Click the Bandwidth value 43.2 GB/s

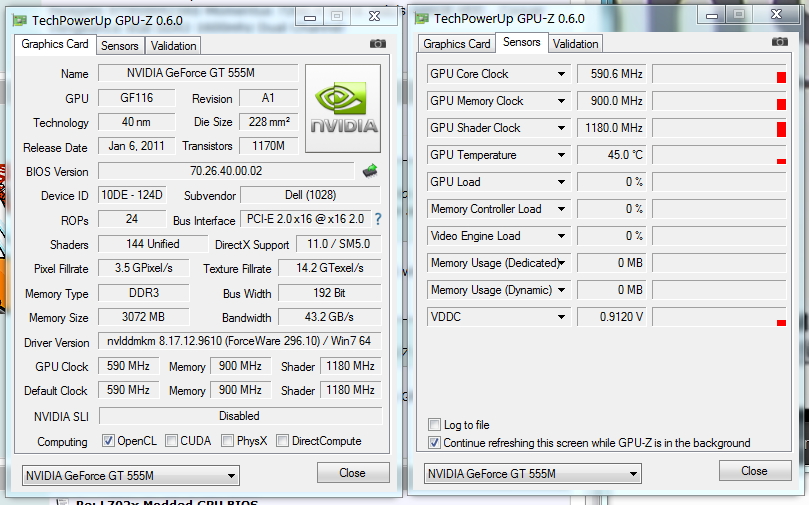329,317
